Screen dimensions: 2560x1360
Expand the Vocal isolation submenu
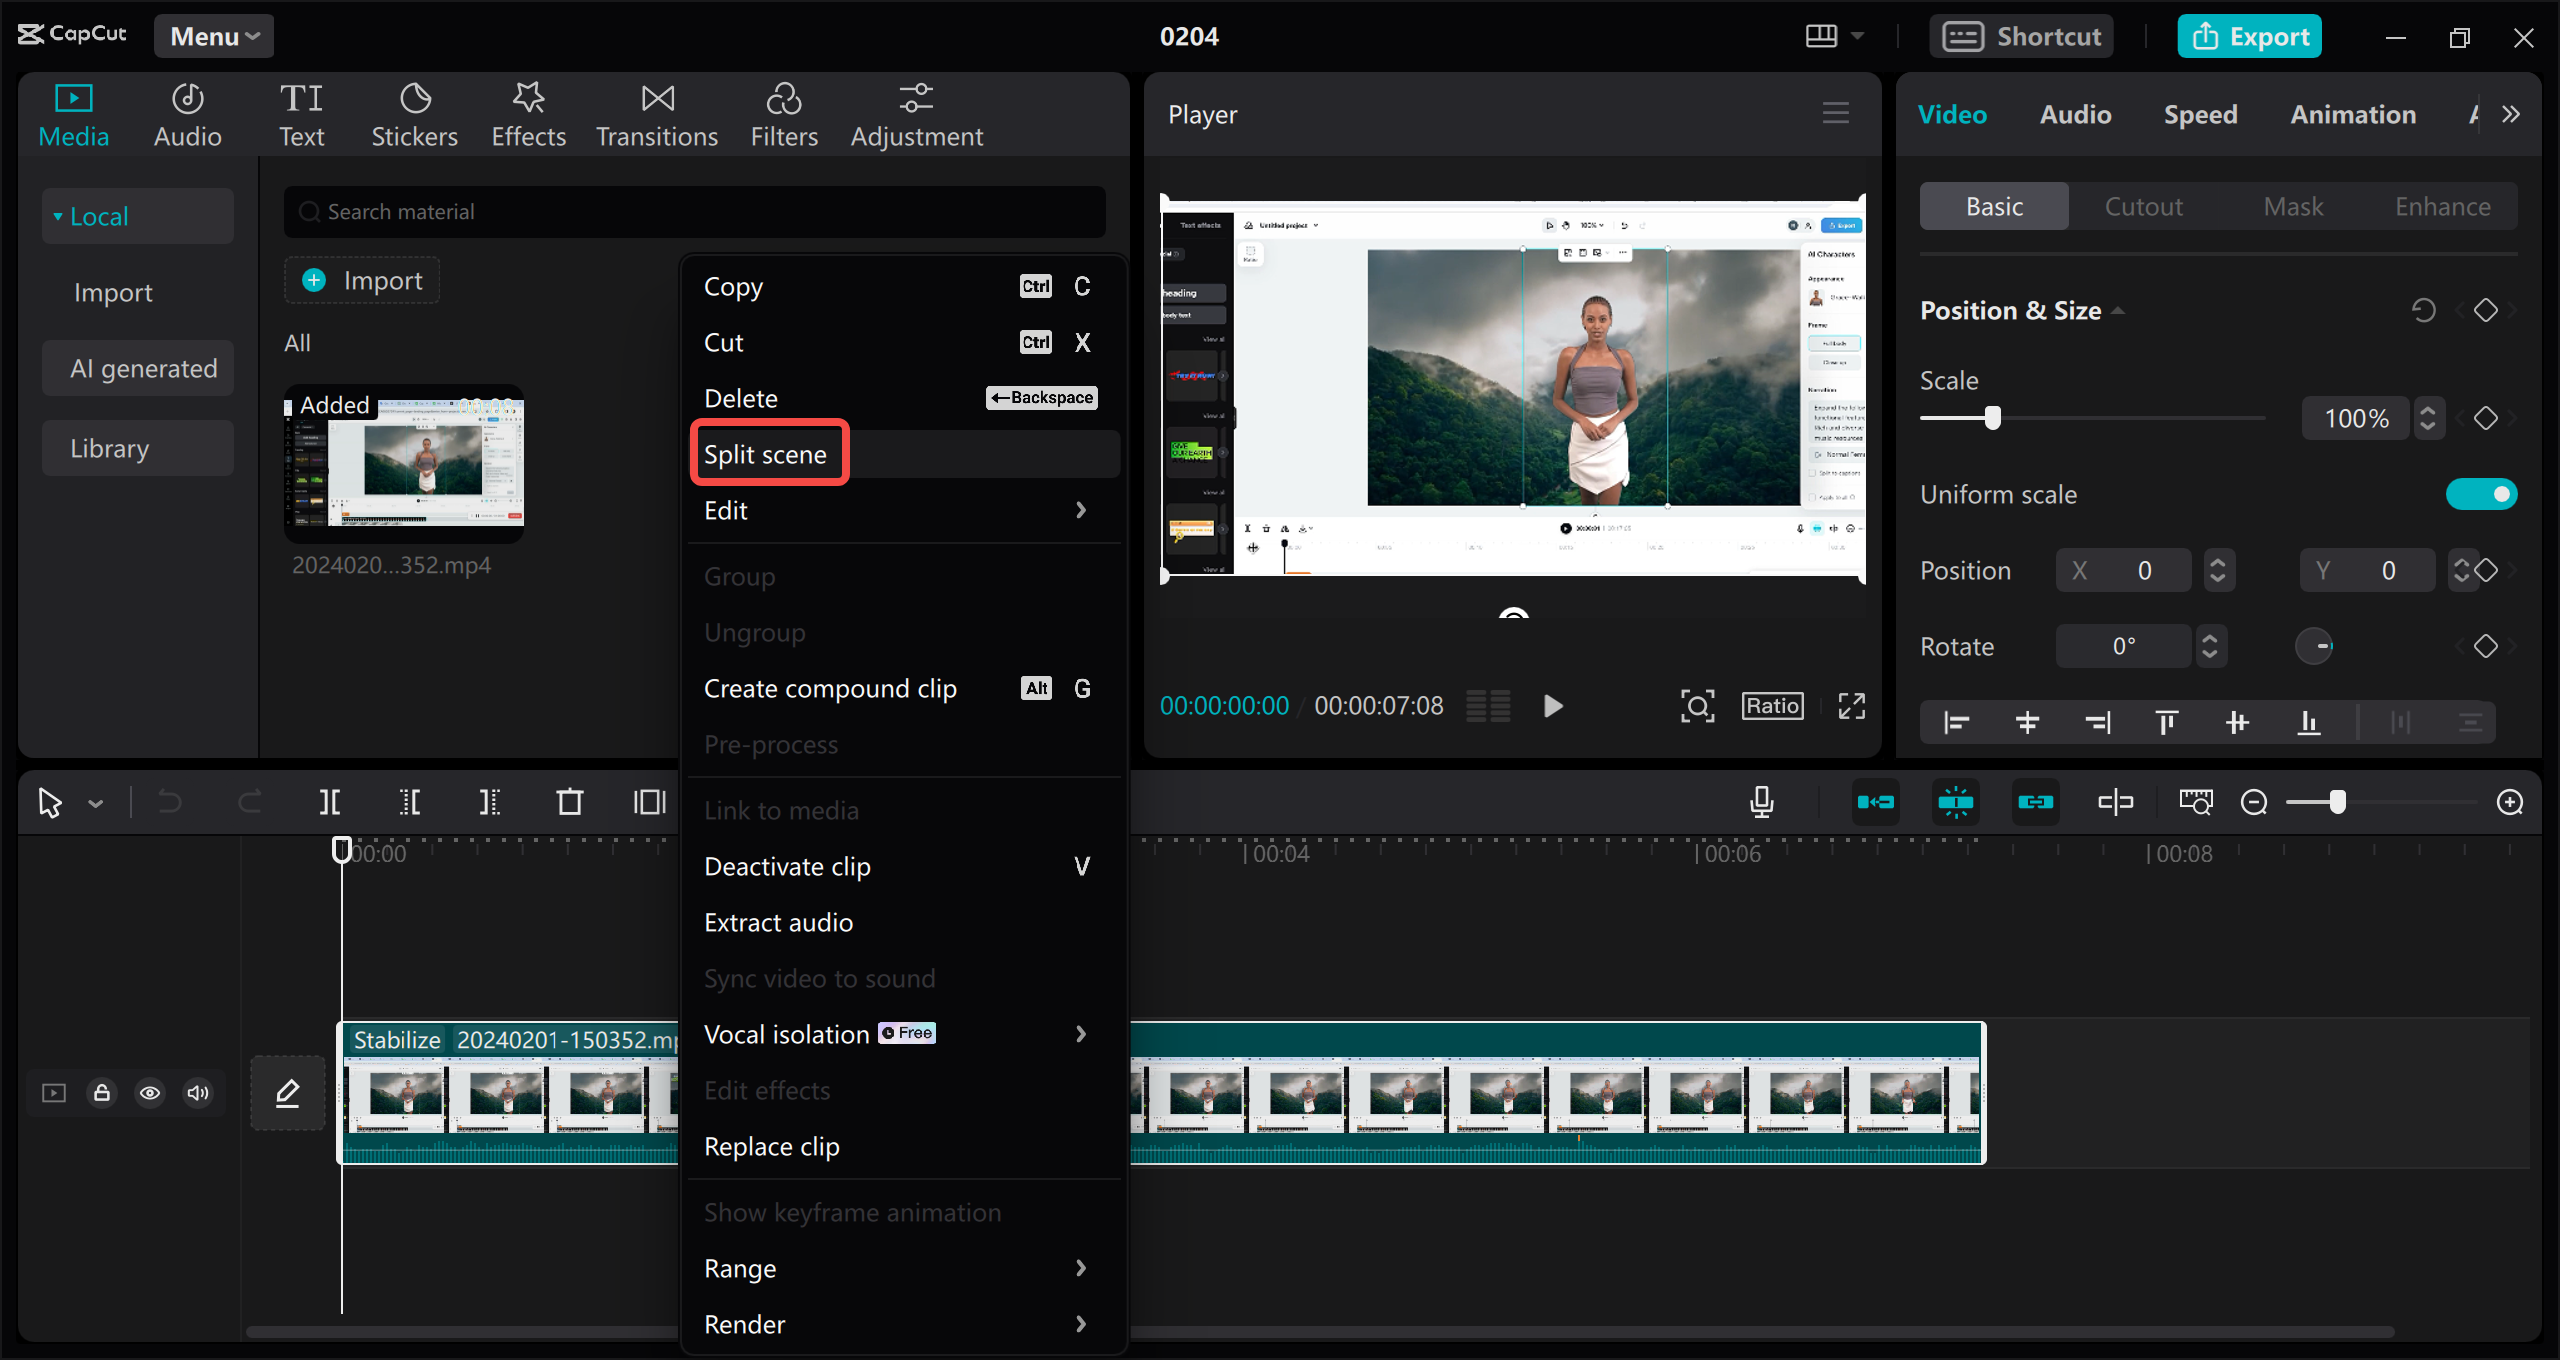tap(1081, 1033)
